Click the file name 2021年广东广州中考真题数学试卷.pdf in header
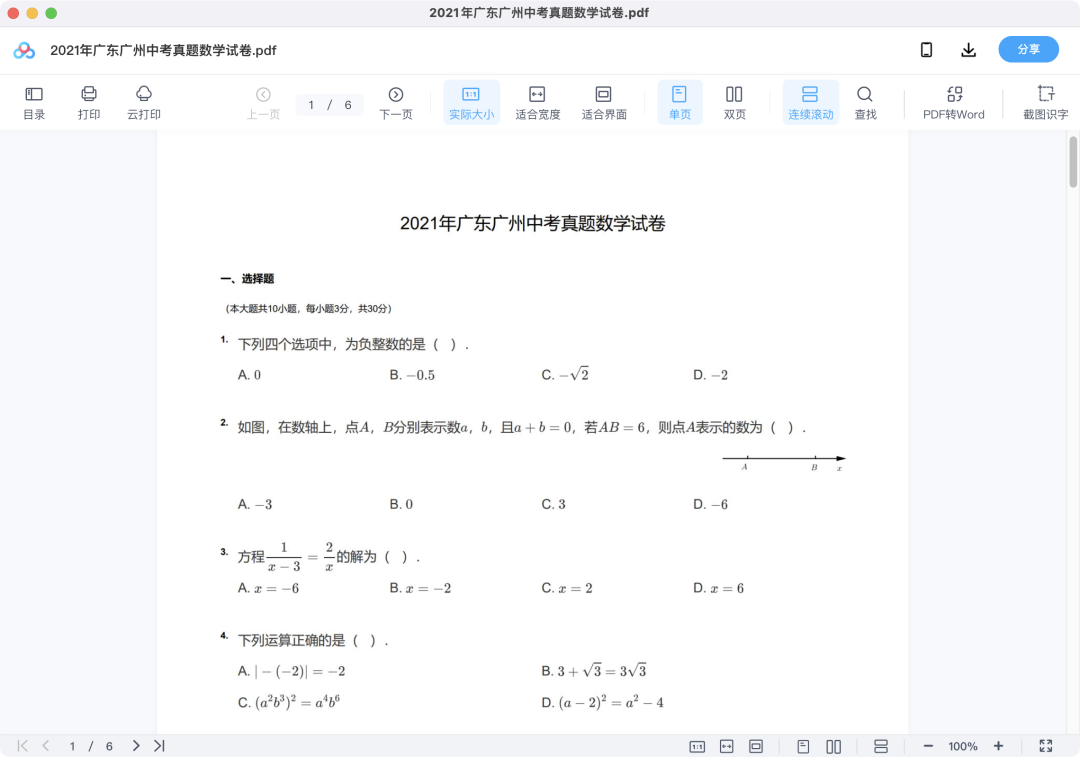The height and width of the screenshot is (757, 1080). pos(163,50)
